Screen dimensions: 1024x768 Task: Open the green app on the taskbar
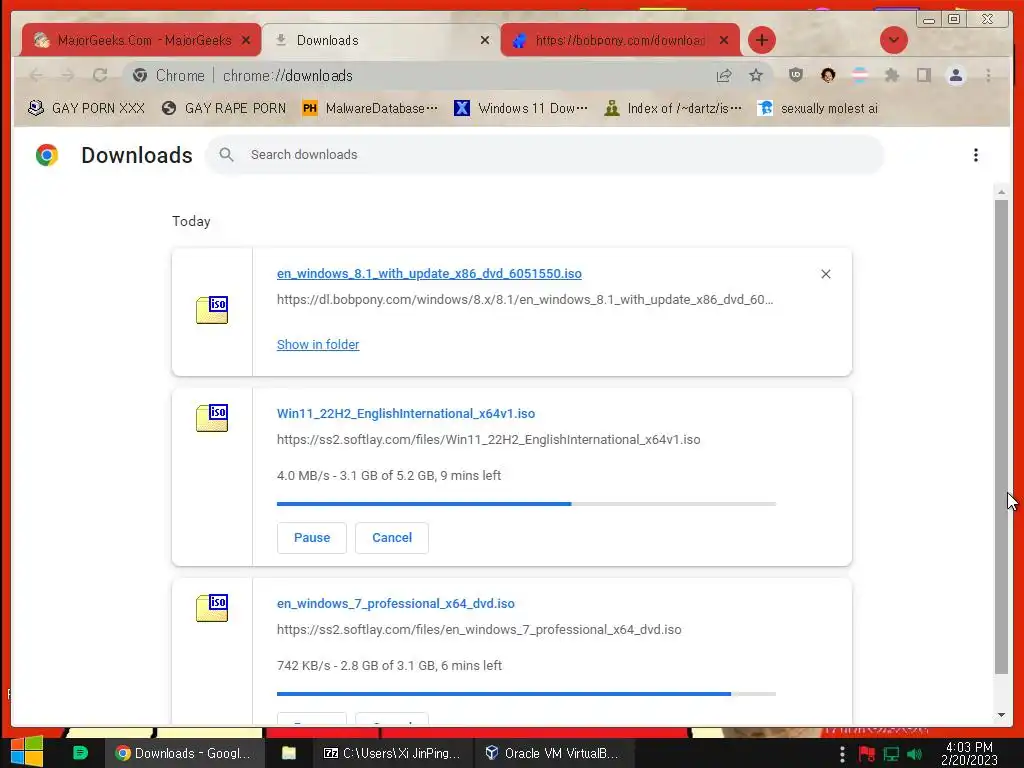pyautogui.click(x=80, y=753)
